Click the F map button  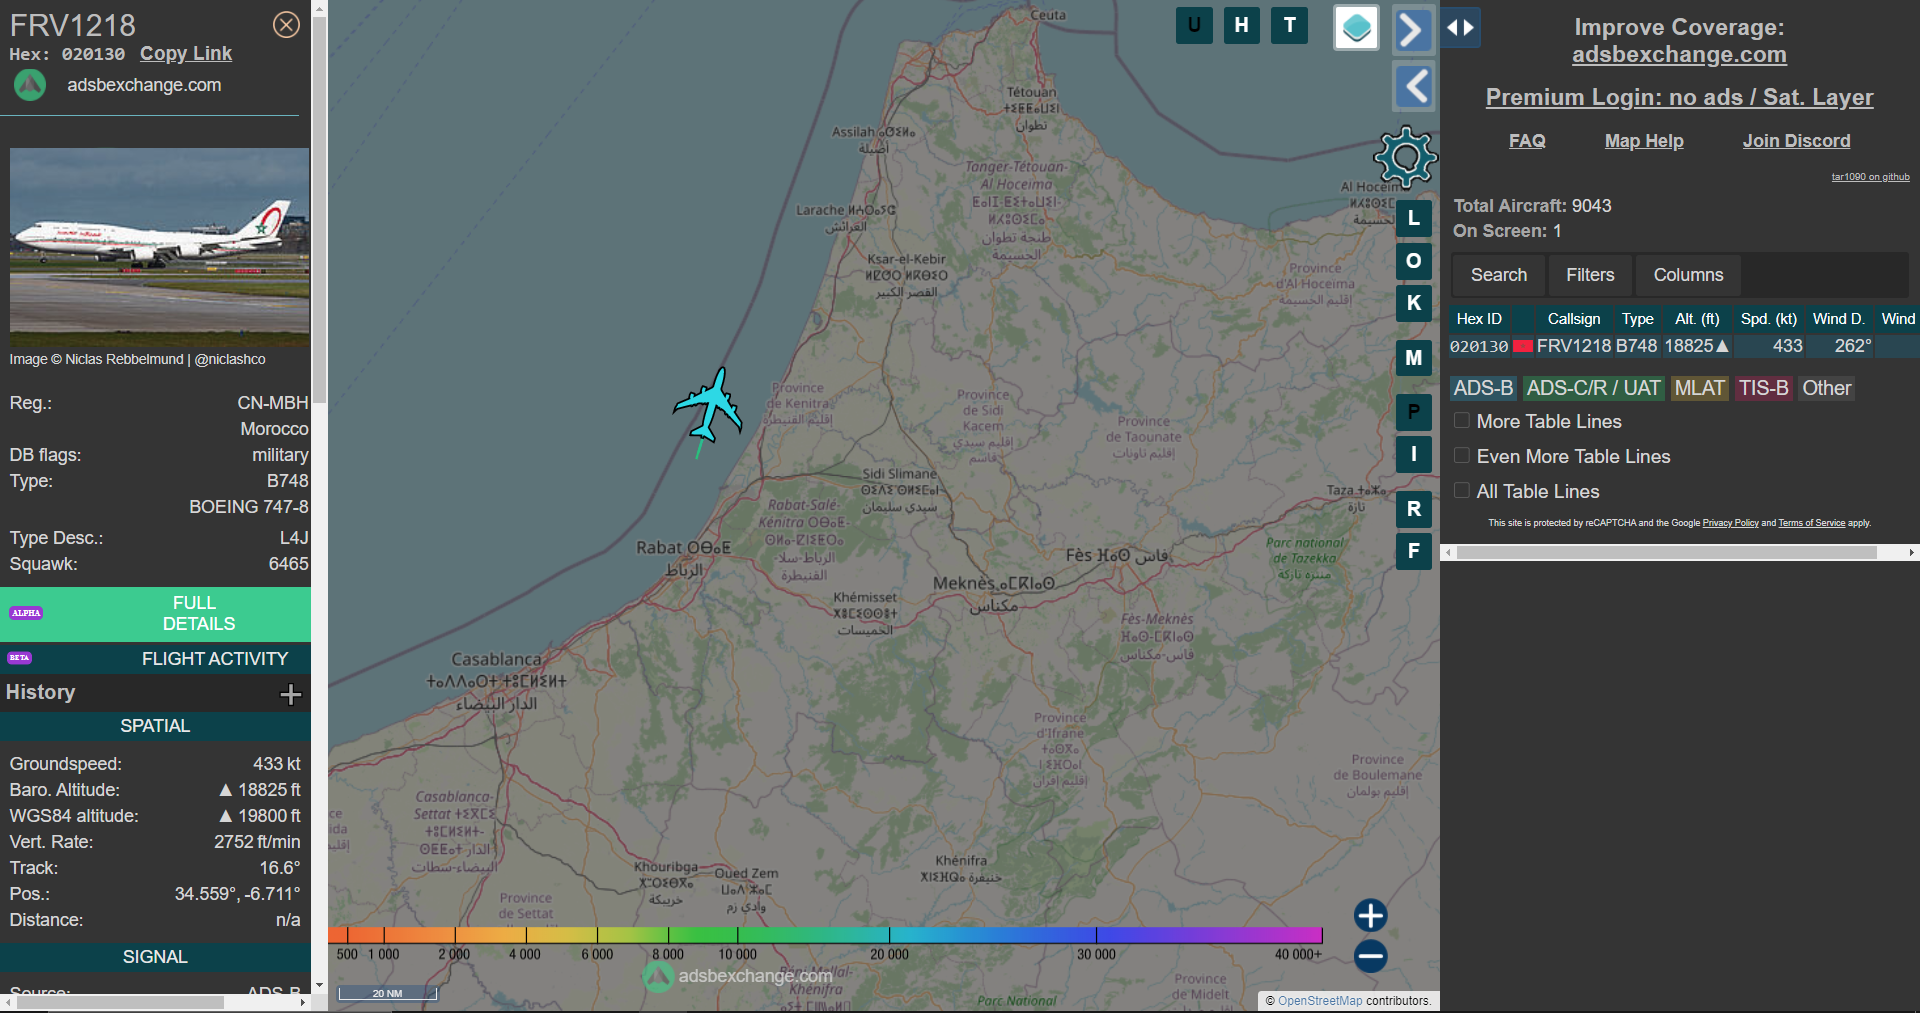coord(1414,550)
